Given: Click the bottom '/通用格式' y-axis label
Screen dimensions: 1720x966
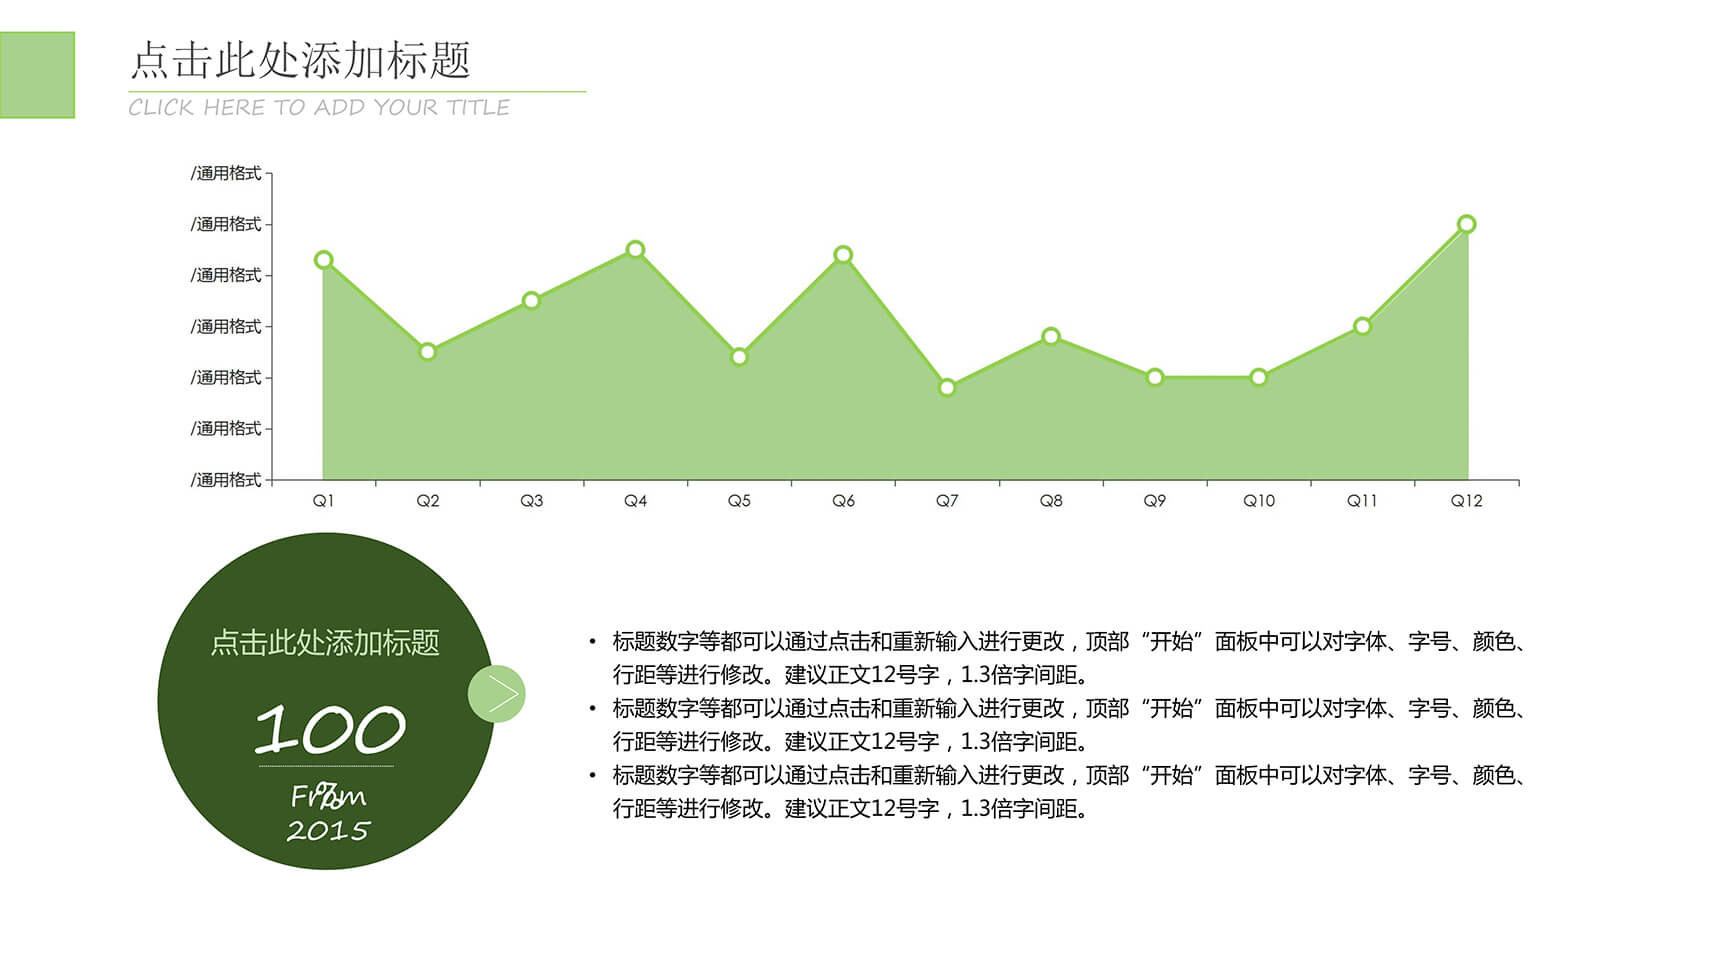Looking at the screenshot, I should (x=226, y=480).
